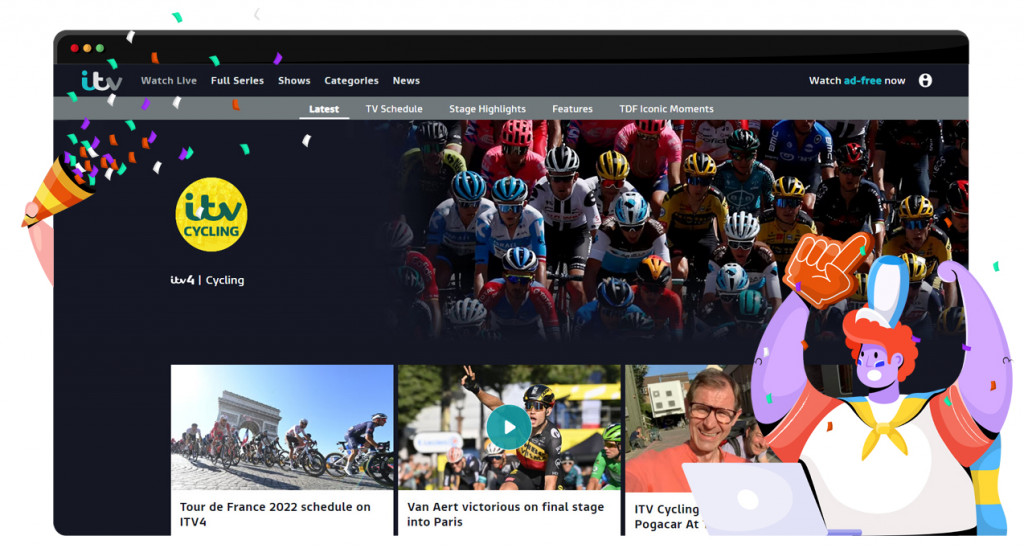Open Watch Live in the navigation
Image resolution: width=1024 pixels, height=548 pixels.
tap(168, 80)
